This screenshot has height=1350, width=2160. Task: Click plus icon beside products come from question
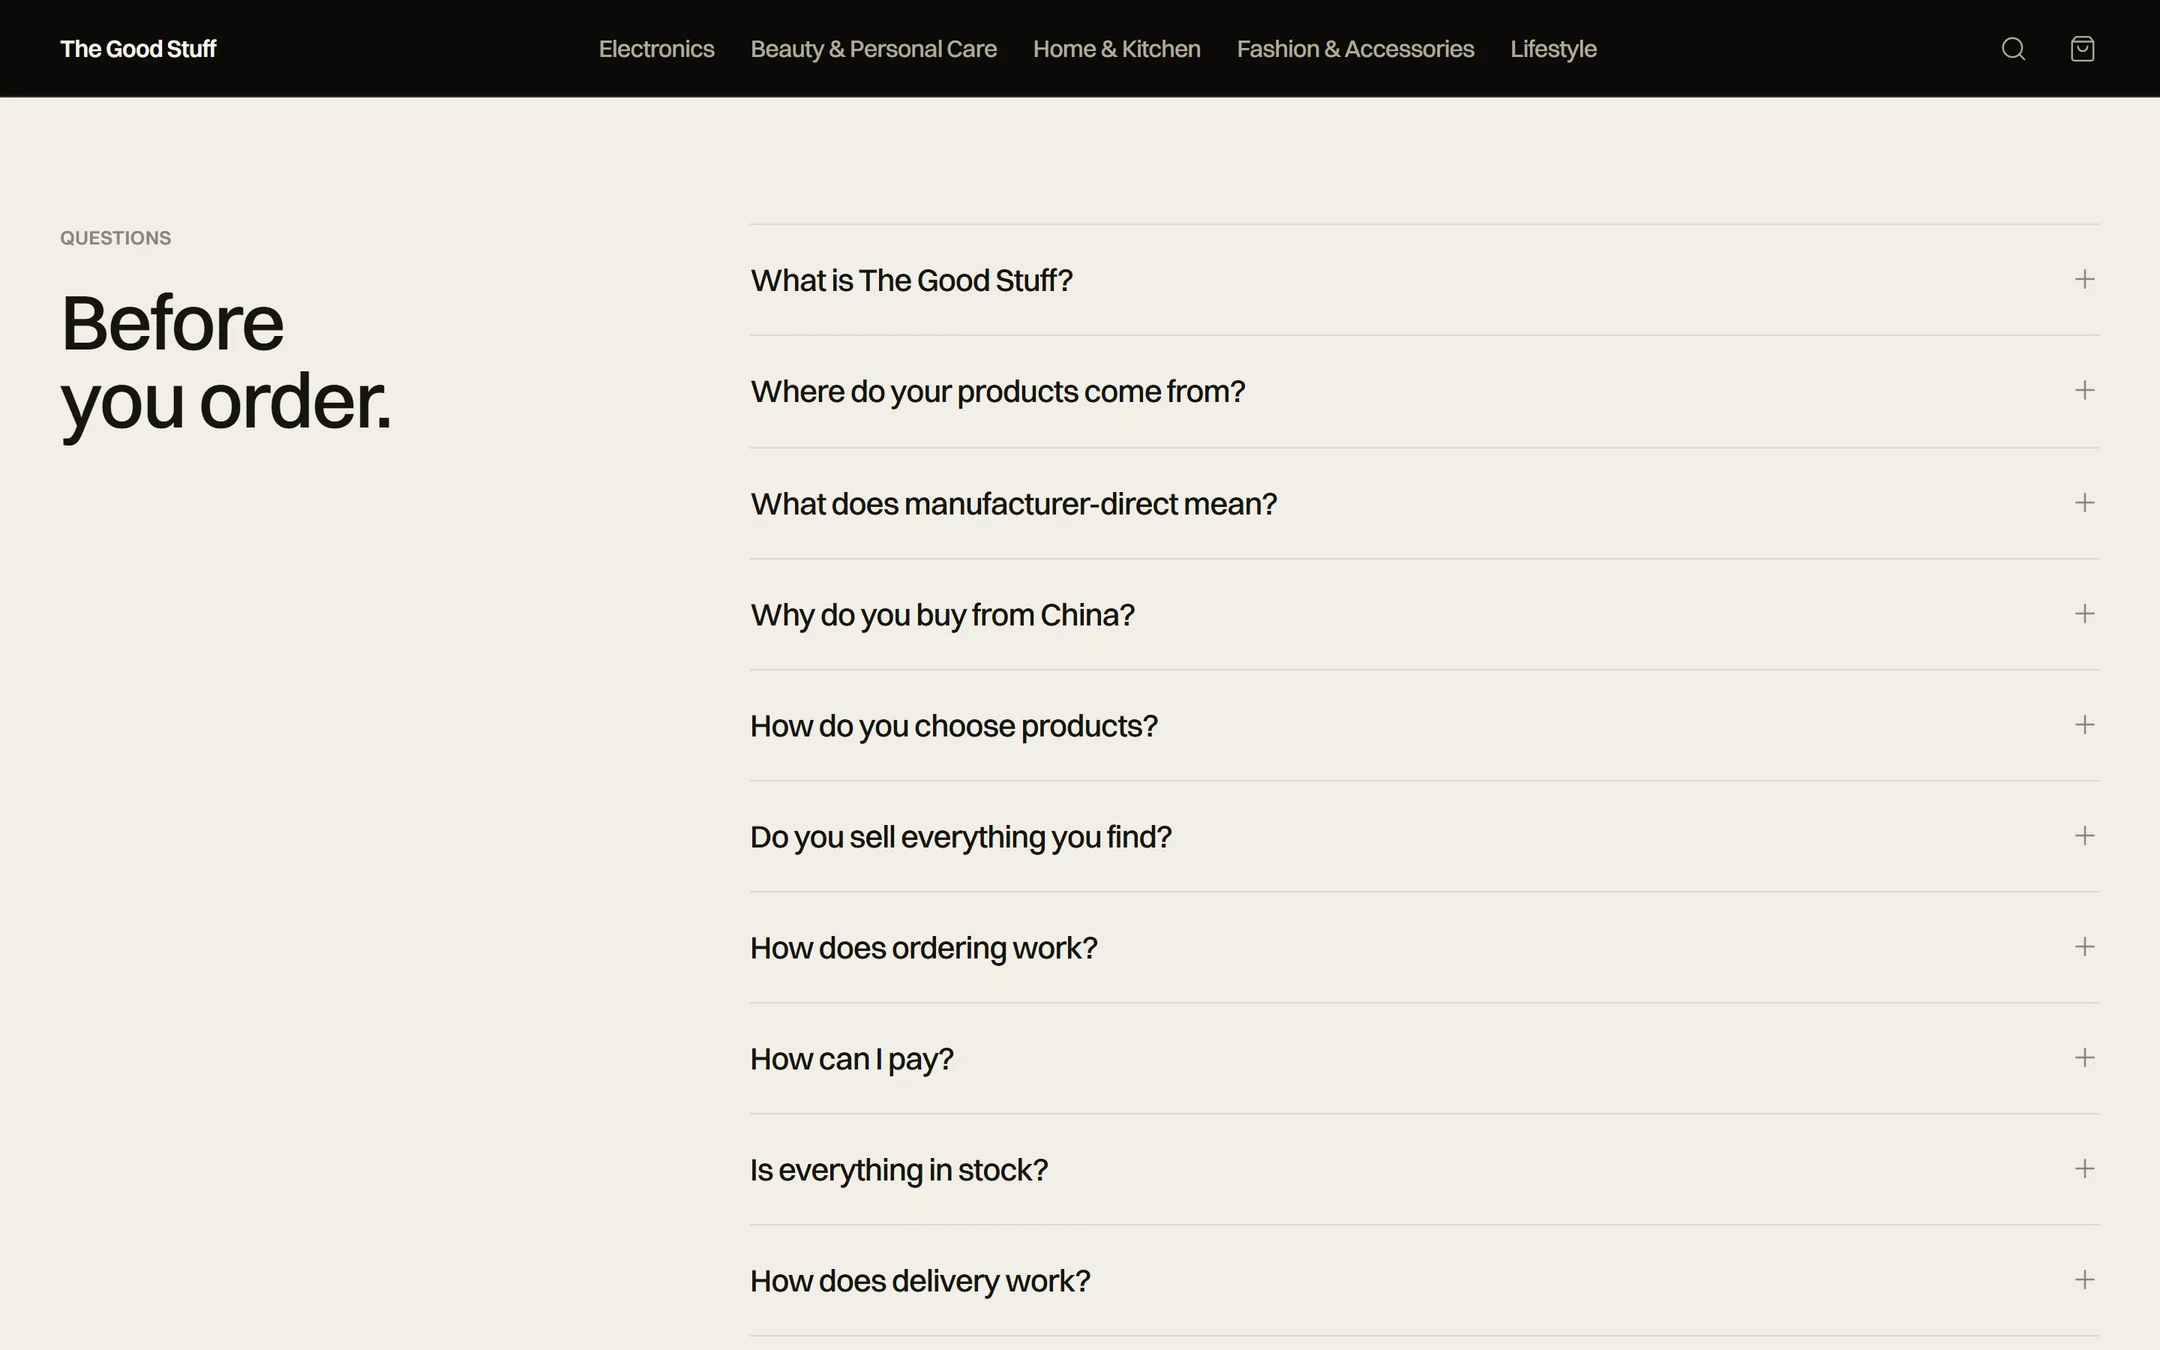(x=2084, y=390)
